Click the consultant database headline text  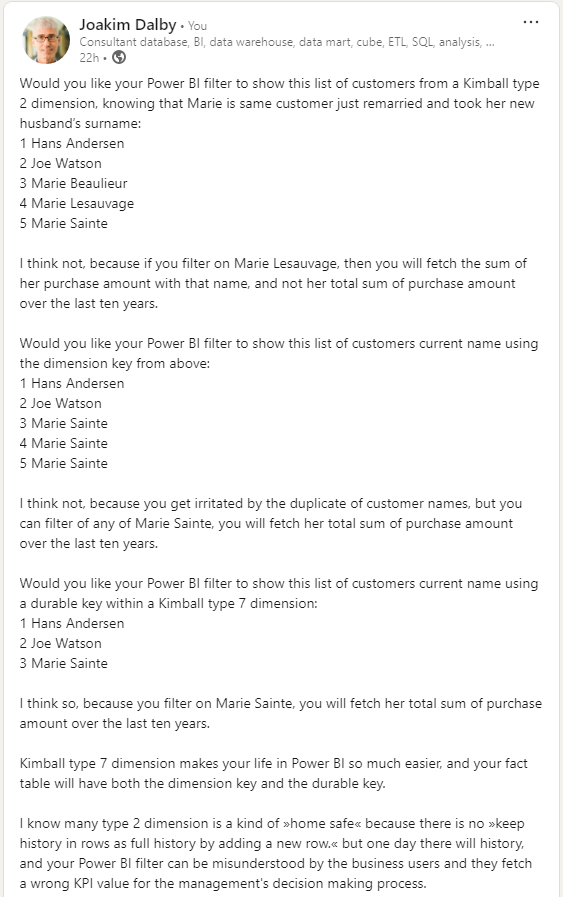pos(287,42)
